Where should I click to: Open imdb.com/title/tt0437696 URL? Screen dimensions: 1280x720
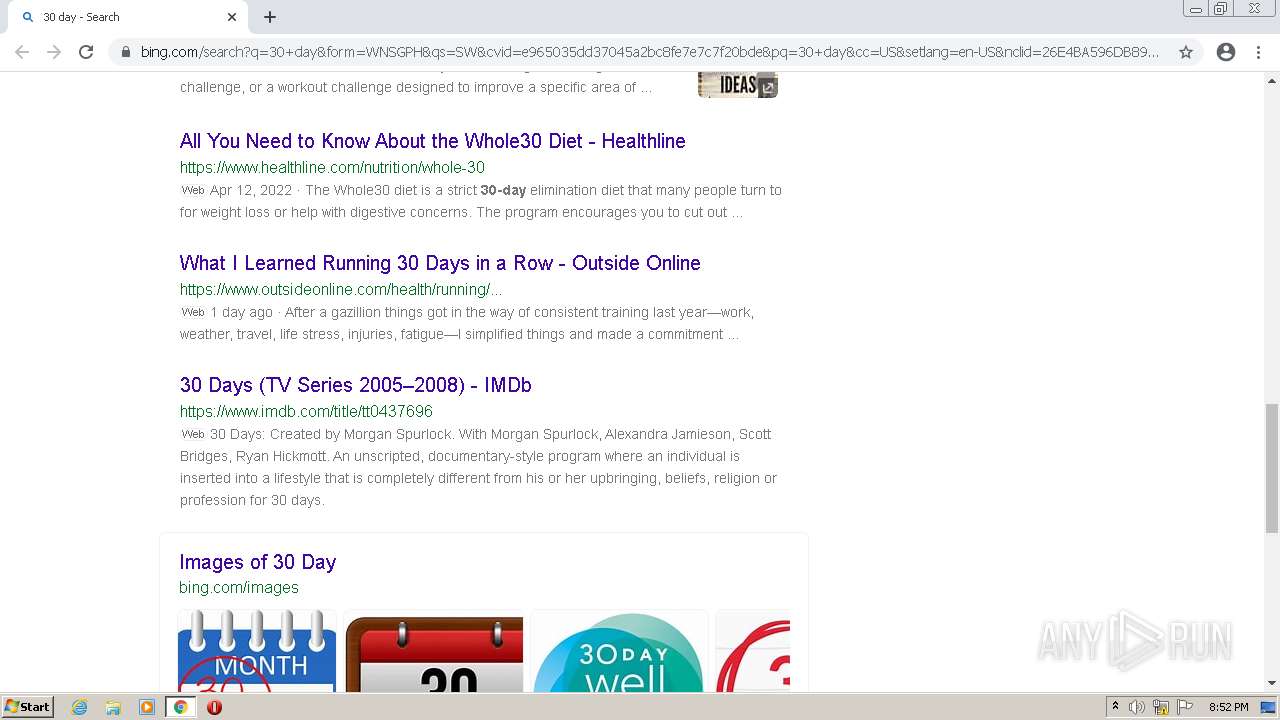(306, 411)
